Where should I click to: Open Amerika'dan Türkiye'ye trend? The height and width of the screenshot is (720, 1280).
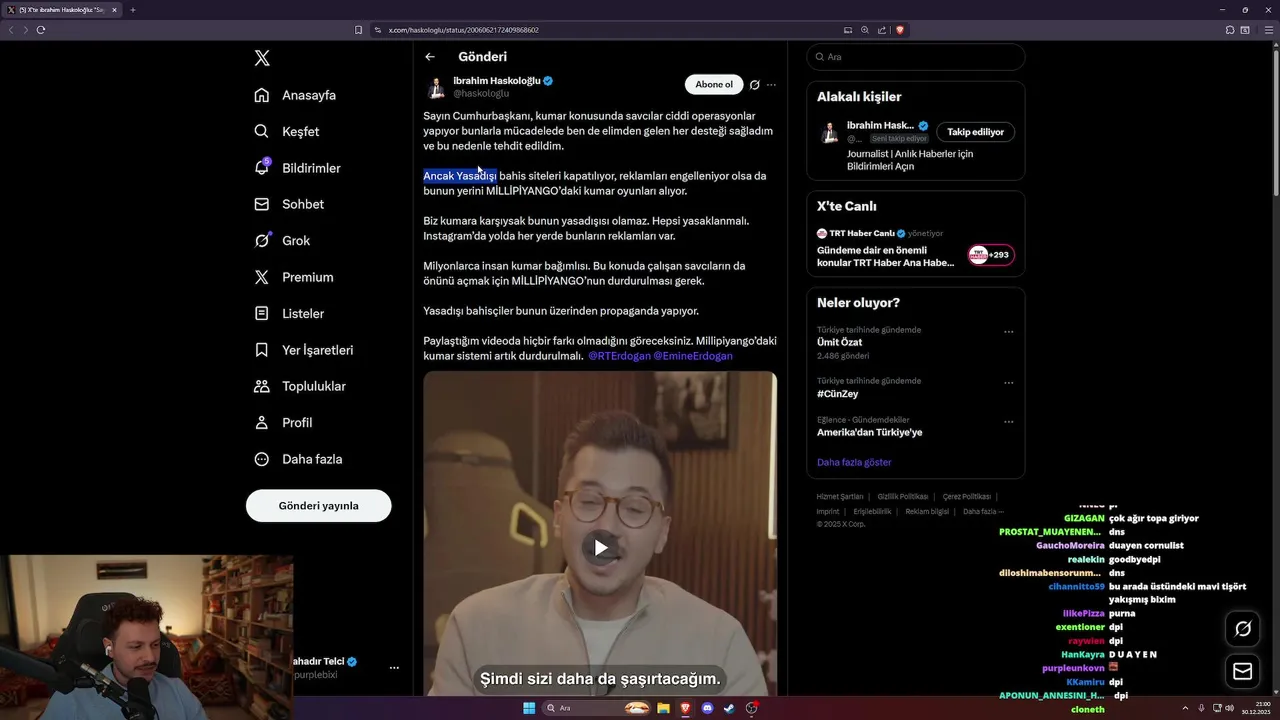[x=869, y=432]
